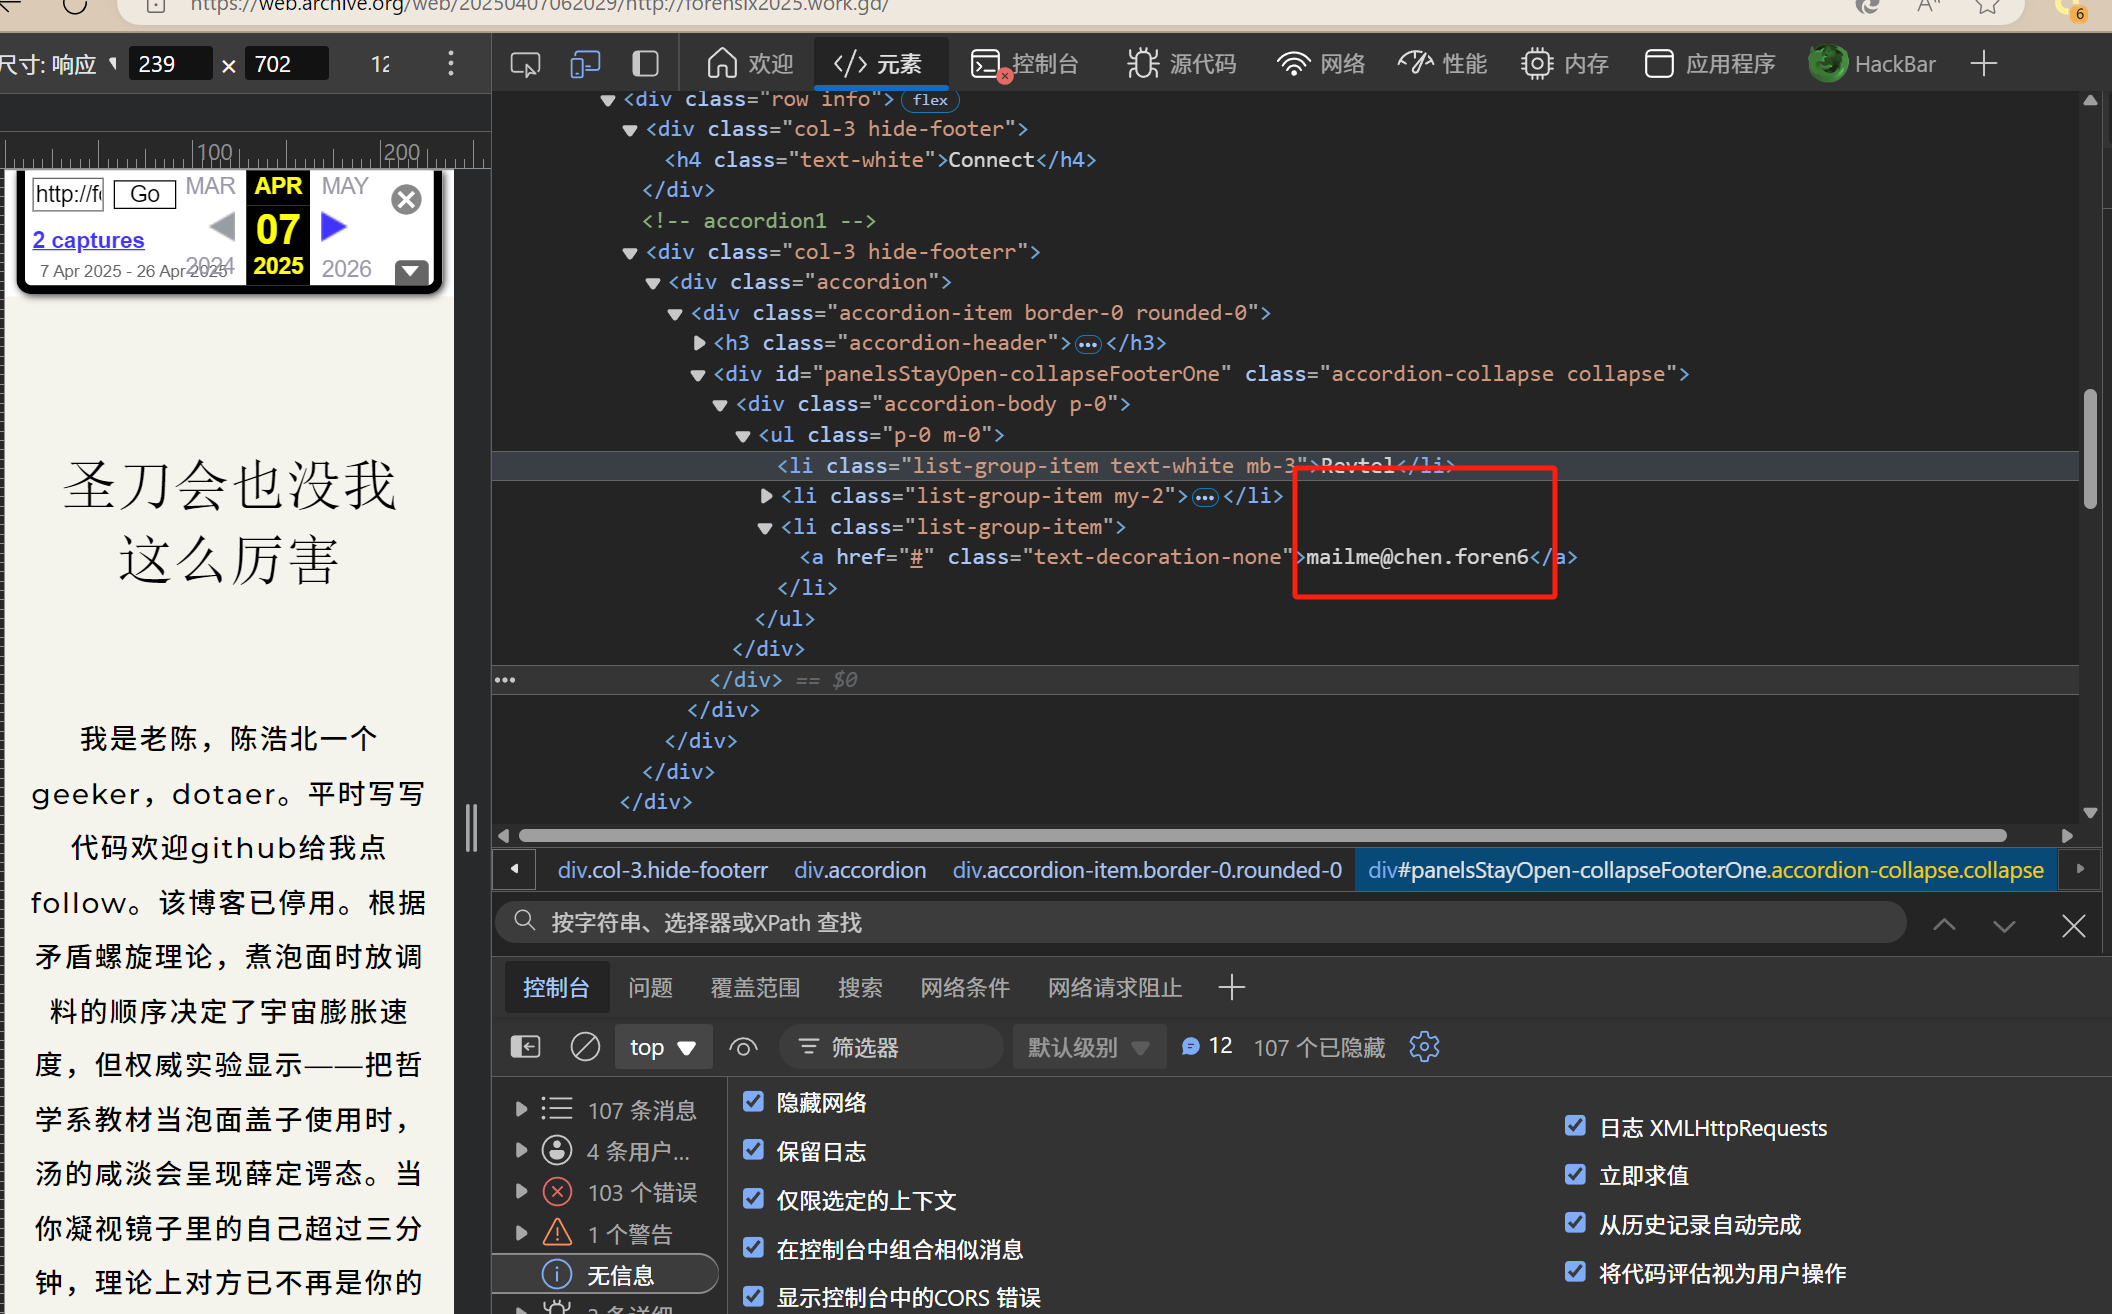Toggle device emulation toolbar icon
The width and height of the screenshot is (2112, 1314).
point(585,65)
